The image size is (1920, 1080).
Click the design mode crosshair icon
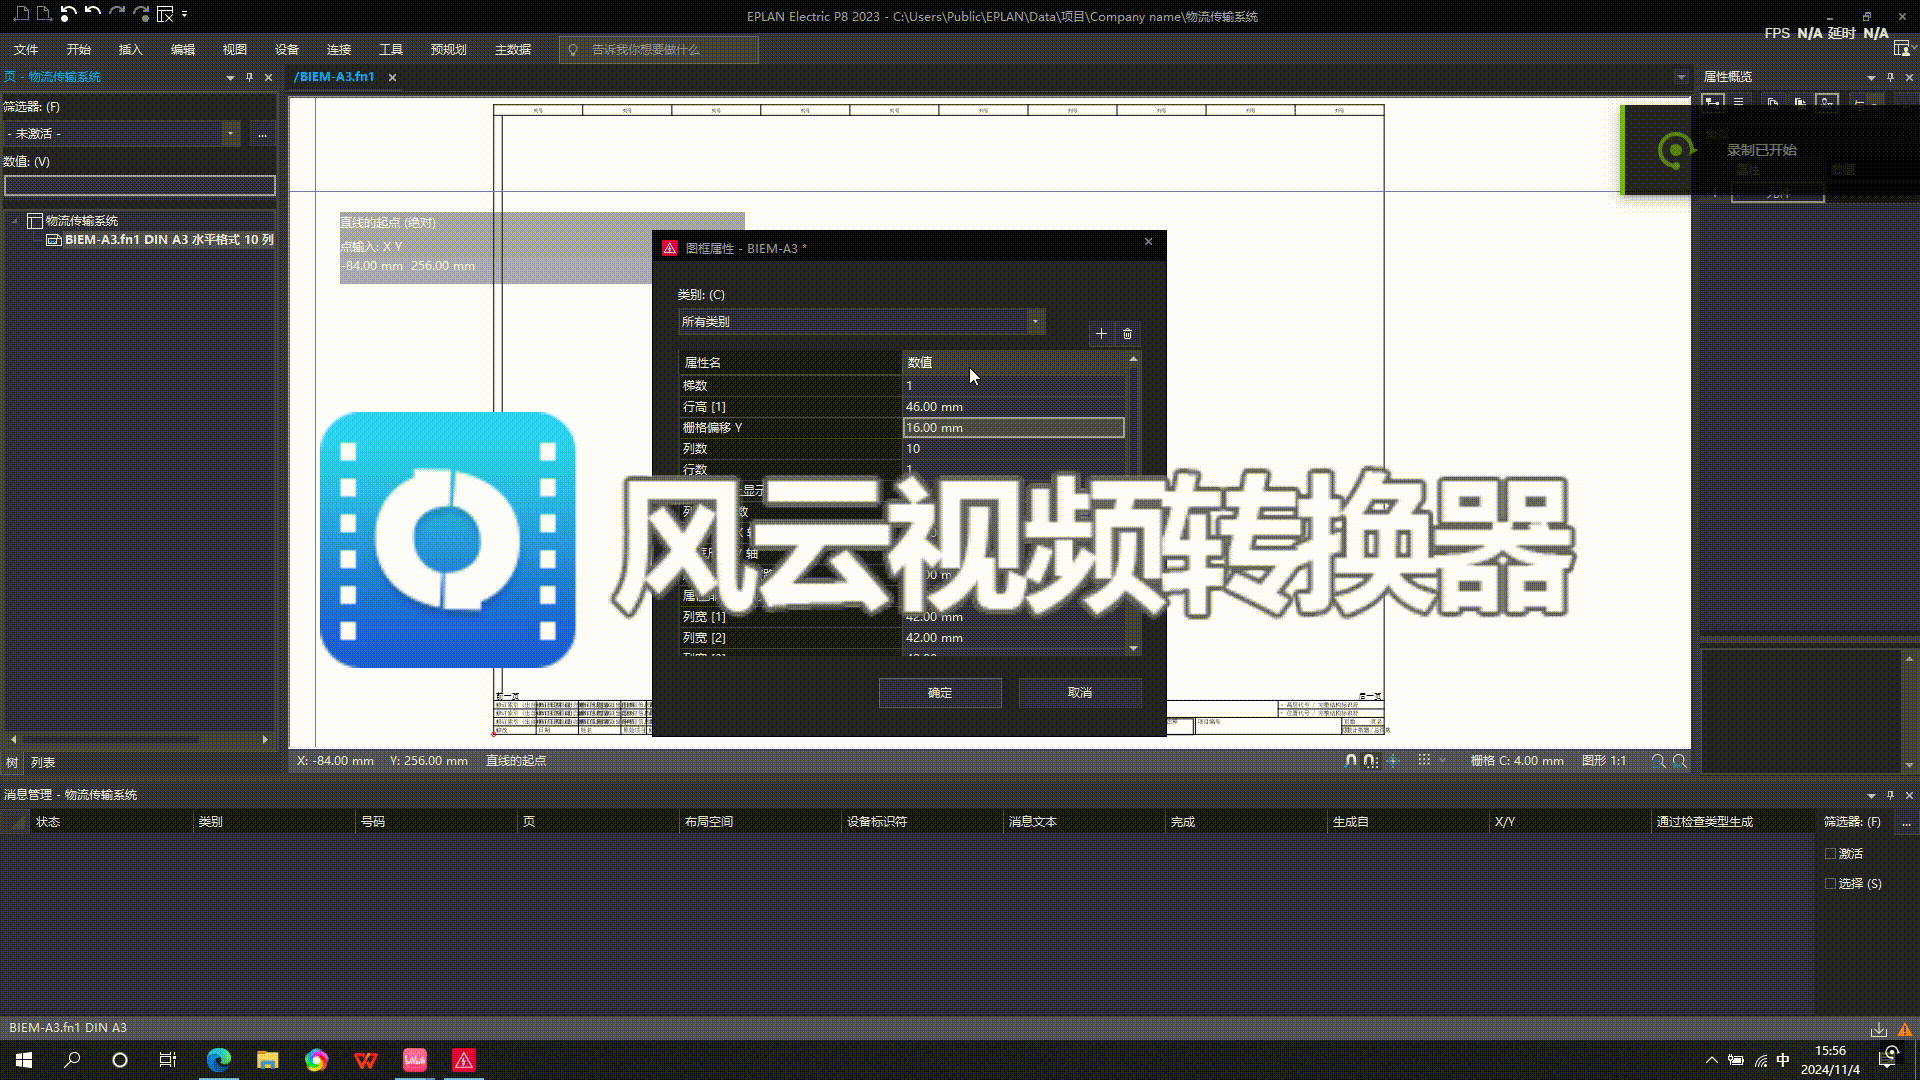point(1393,761)
